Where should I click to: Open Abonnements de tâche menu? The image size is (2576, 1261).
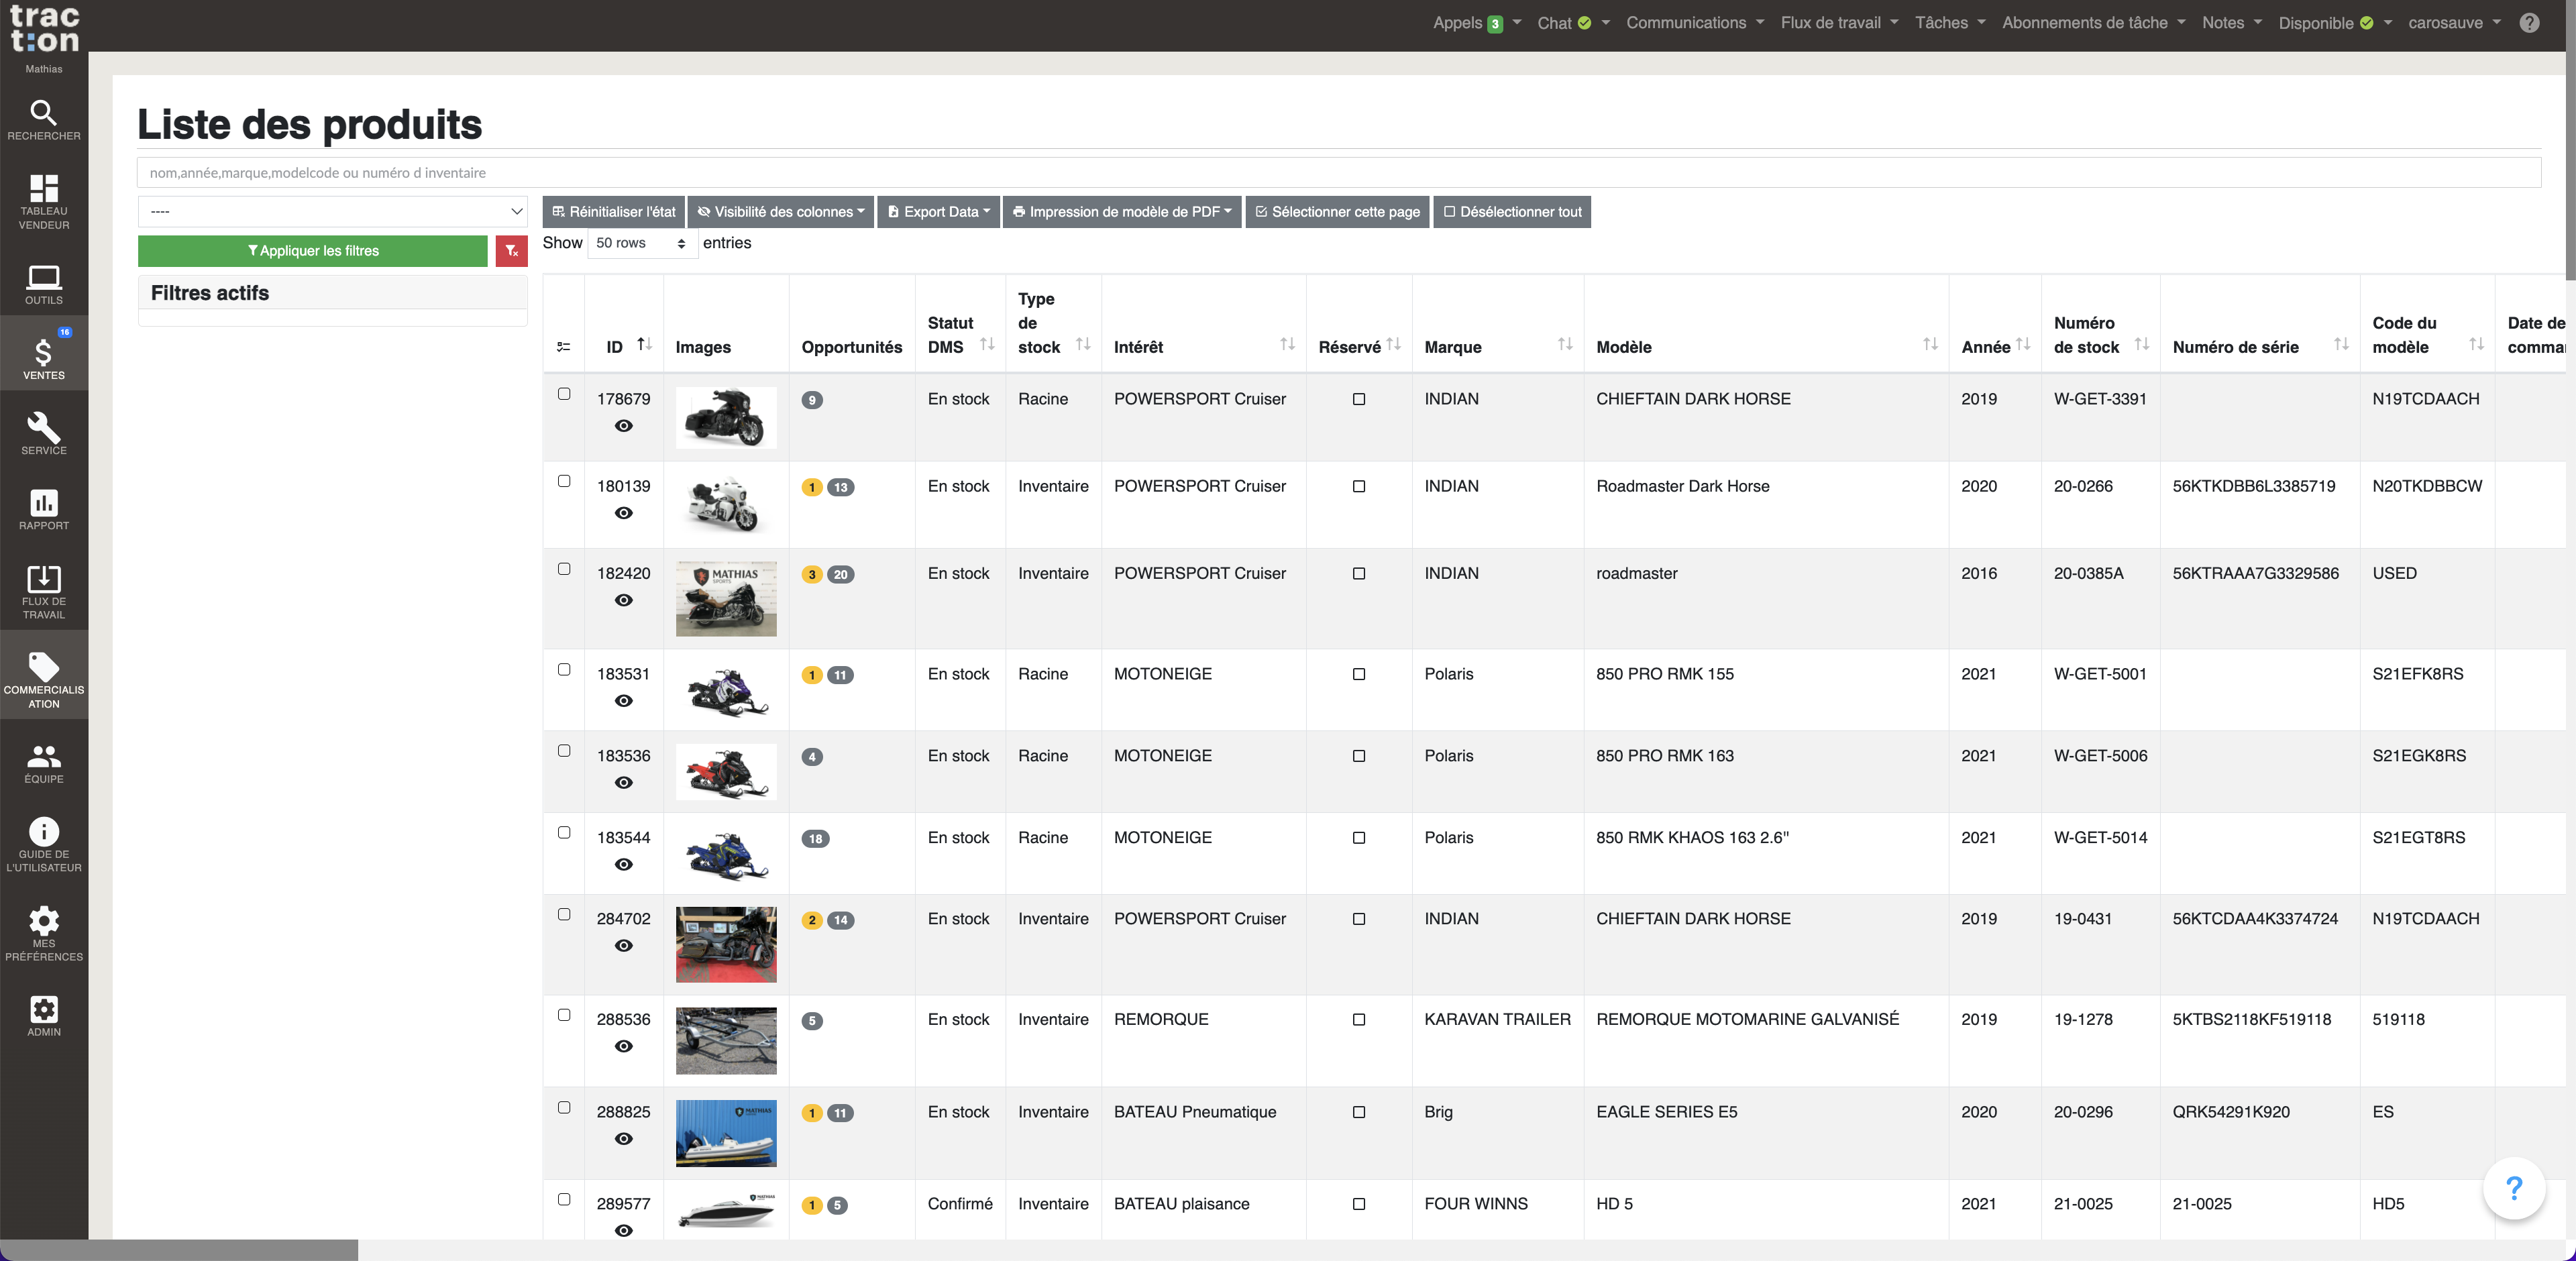coord(2094,23)
